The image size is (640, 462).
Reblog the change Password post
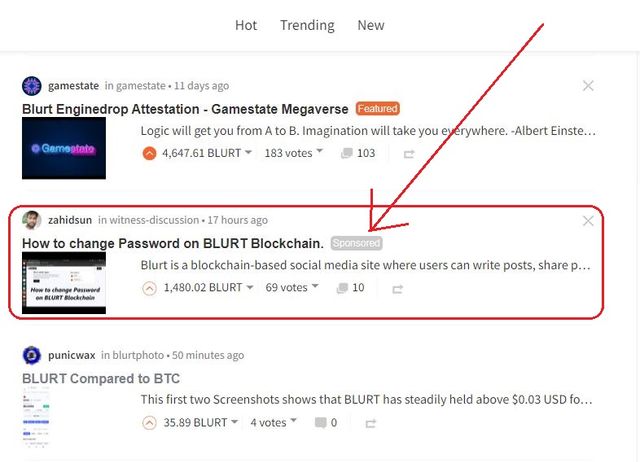(398, 289)
